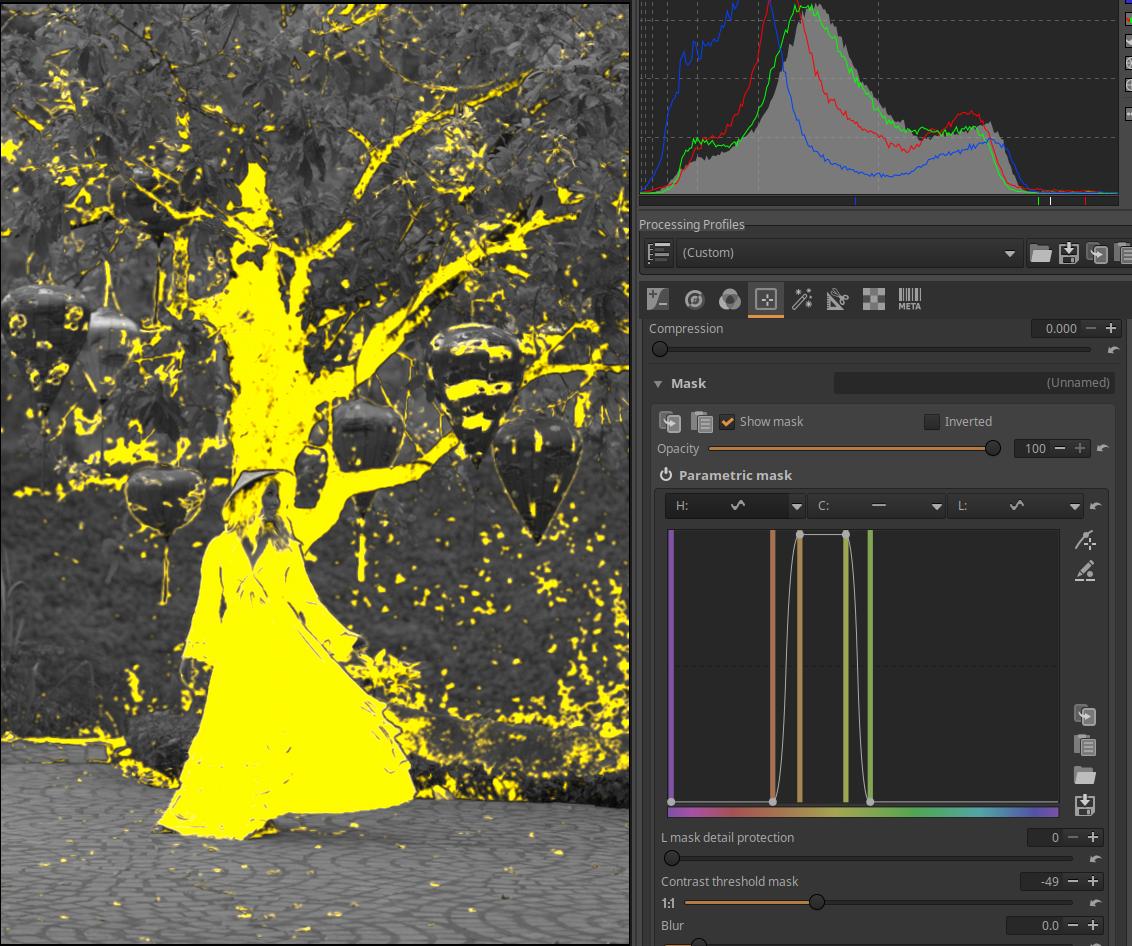Reset the Opacity slider to default
Viewport: 1132px width, 946px height.
(1102, 449)
